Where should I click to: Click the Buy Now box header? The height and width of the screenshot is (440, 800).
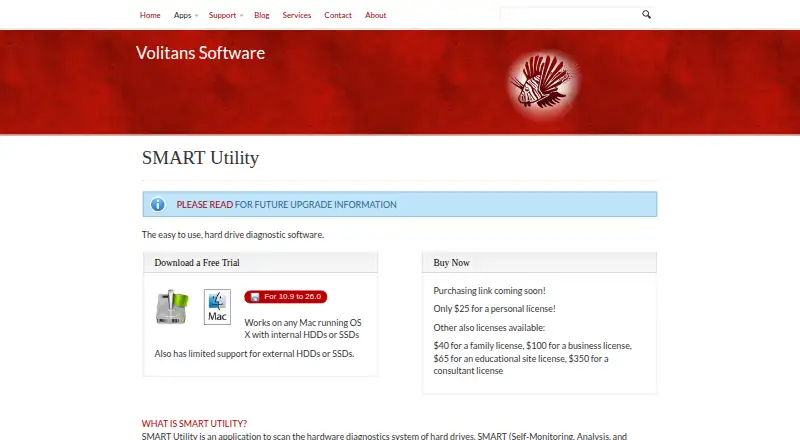coord(539,262)
